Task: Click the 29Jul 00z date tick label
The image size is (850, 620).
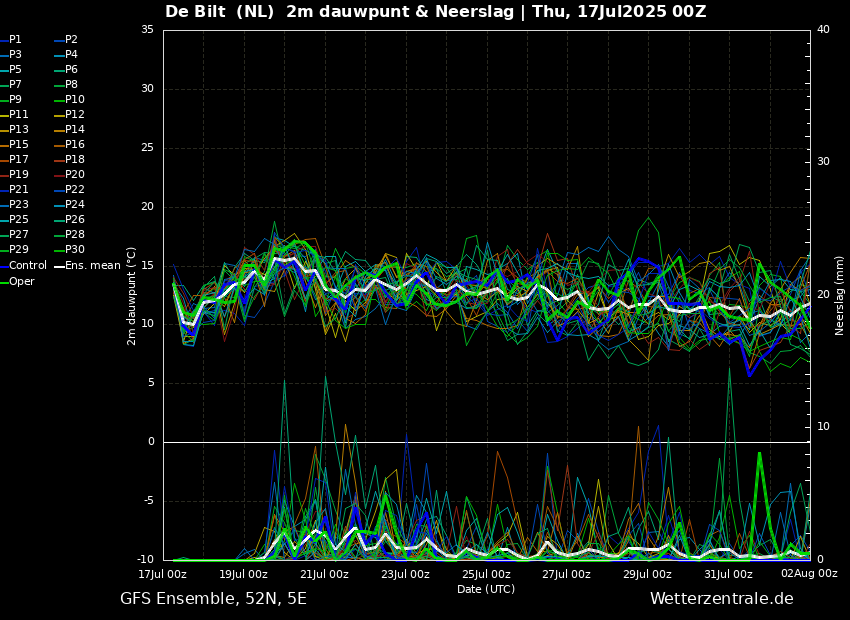Action: (647, 574)
